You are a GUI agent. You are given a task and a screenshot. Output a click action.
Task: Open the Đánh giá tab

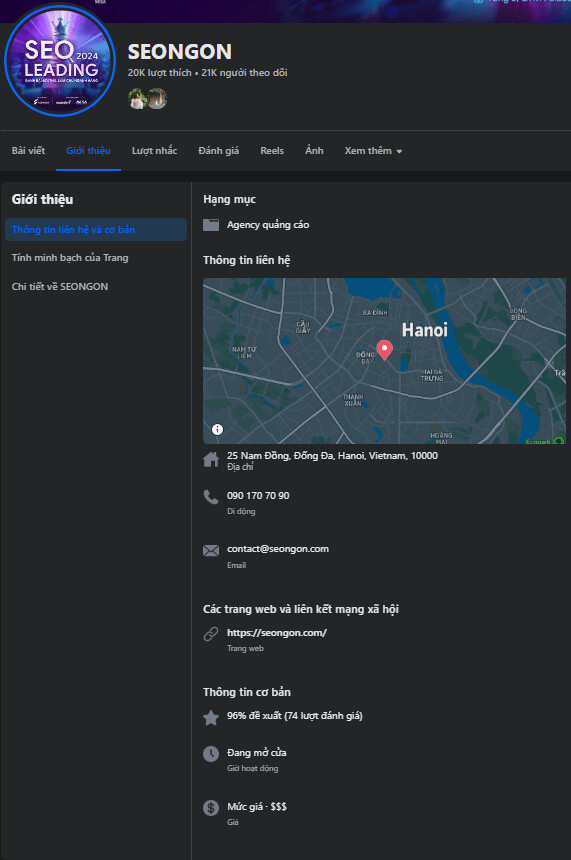(218, 150)
